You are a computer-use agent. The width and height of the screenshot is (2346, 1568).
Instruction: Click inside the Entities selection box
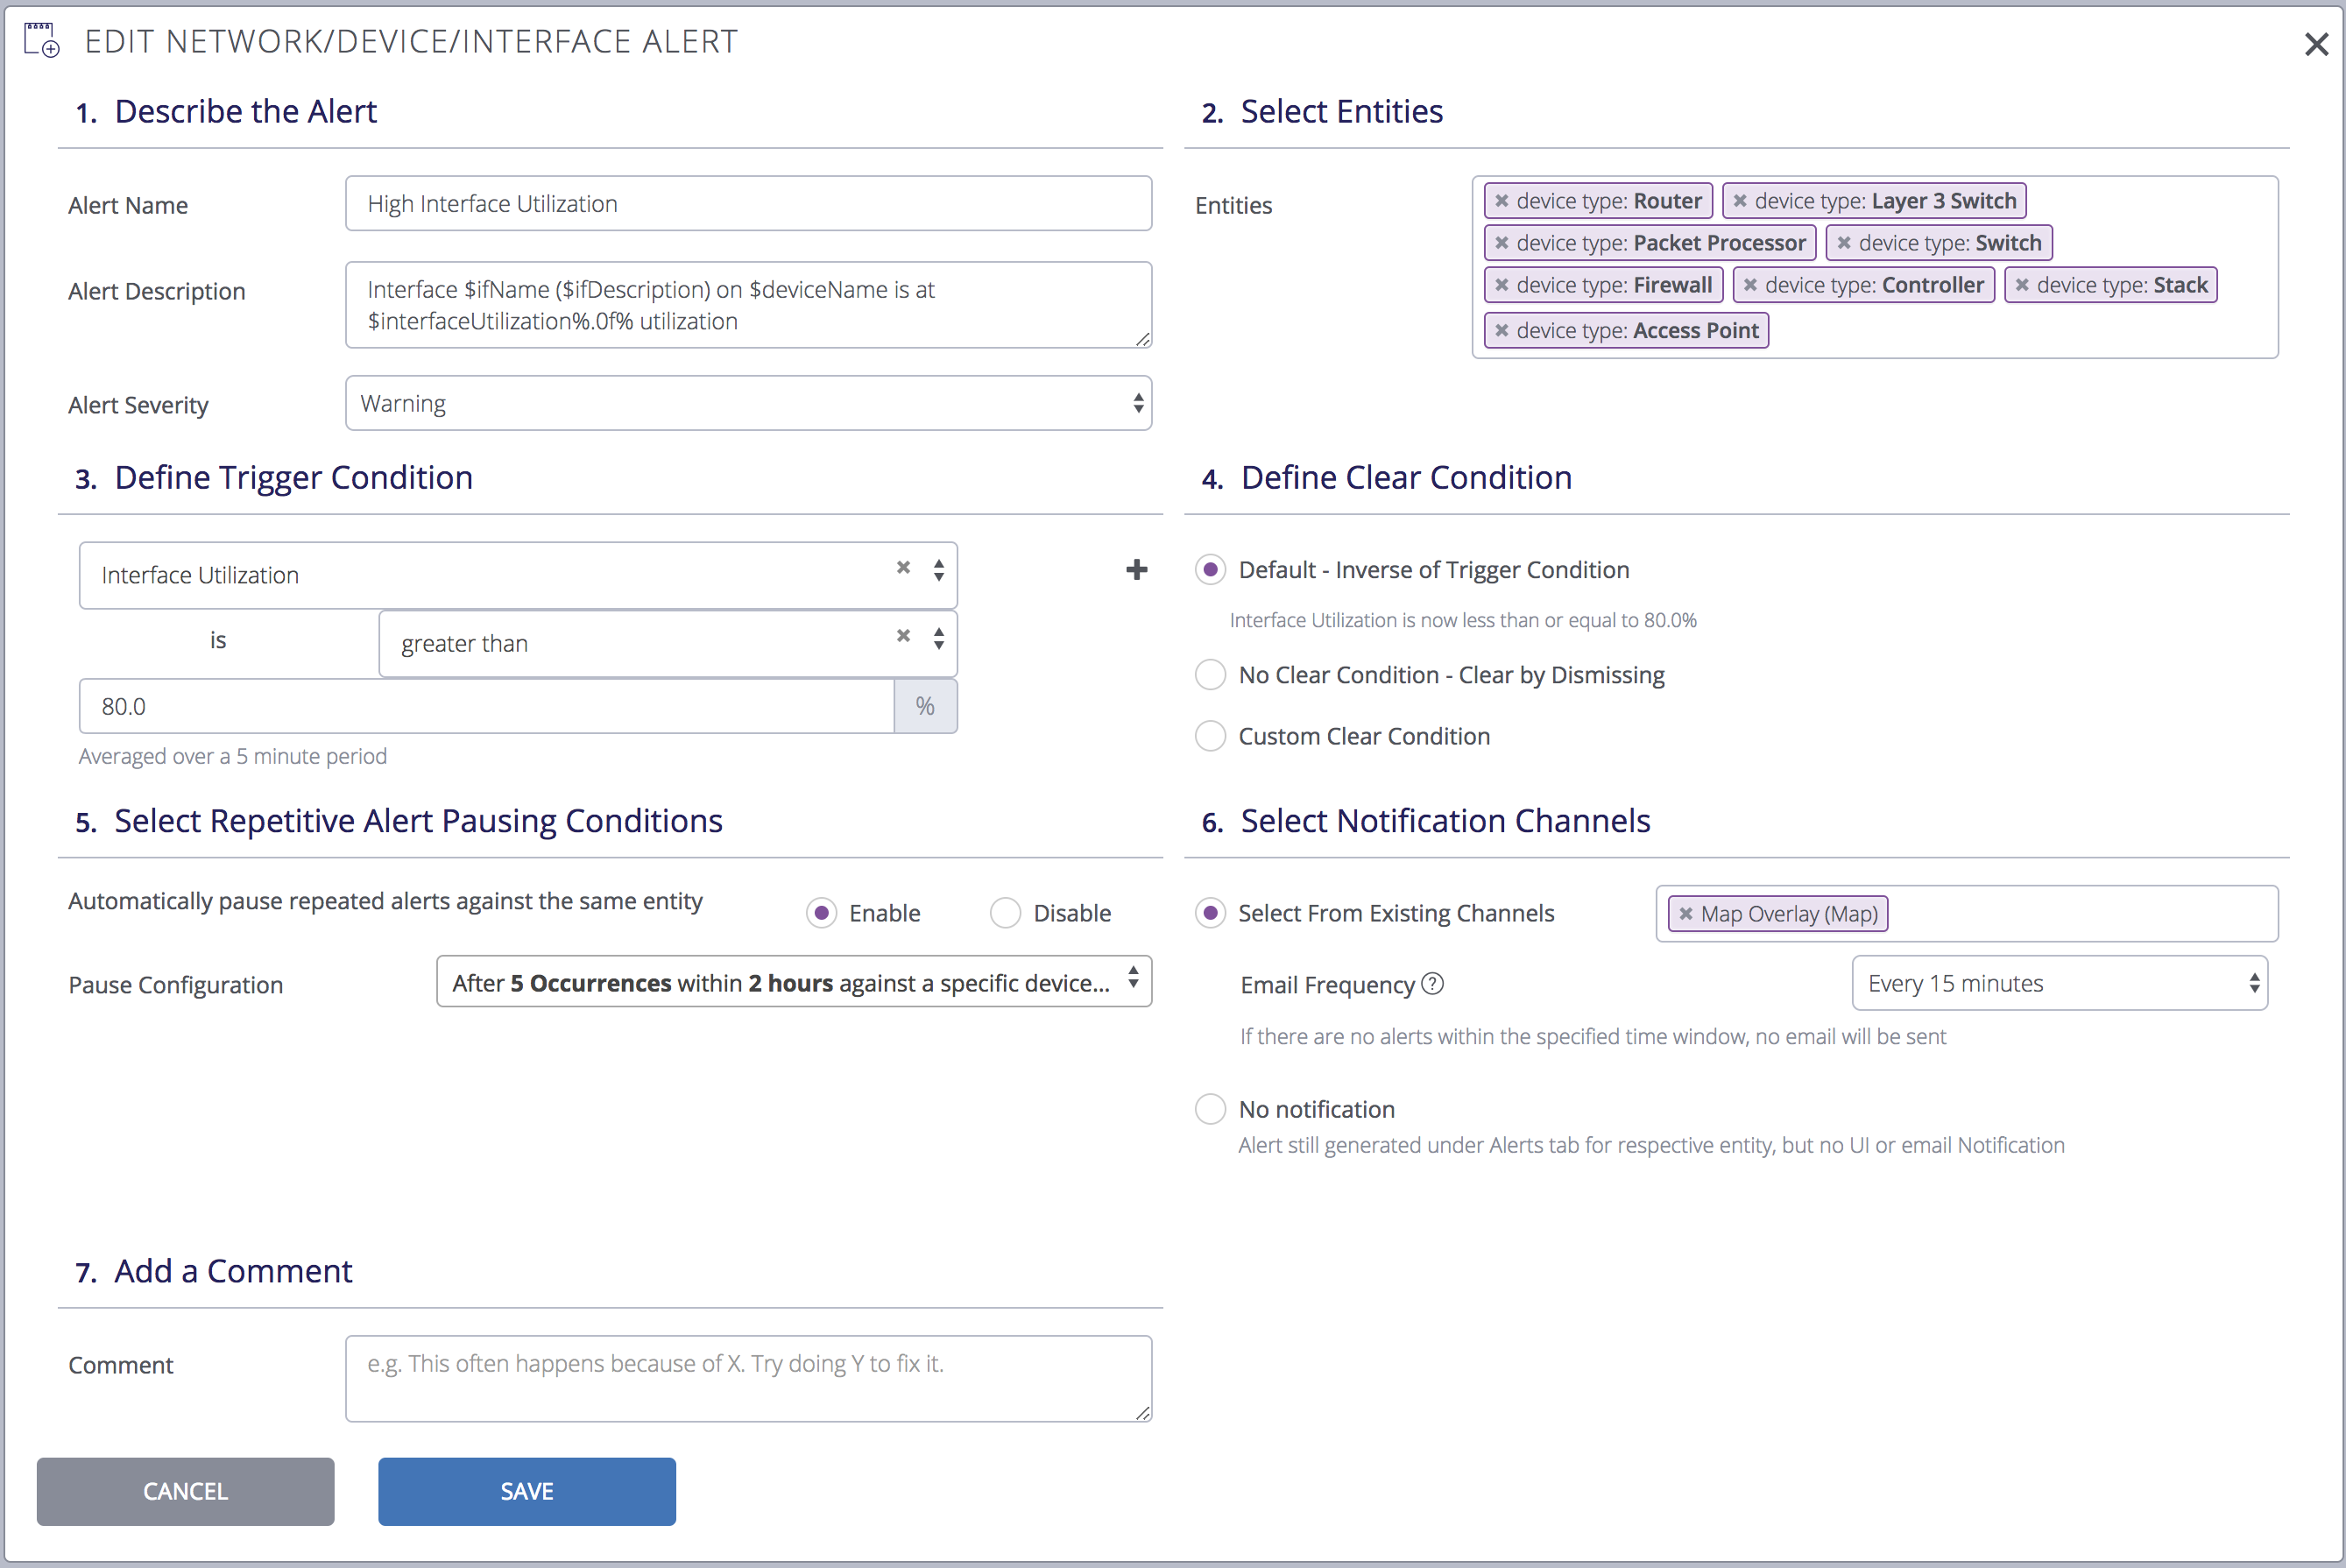pyautogui.click(x=1874, y=267)
